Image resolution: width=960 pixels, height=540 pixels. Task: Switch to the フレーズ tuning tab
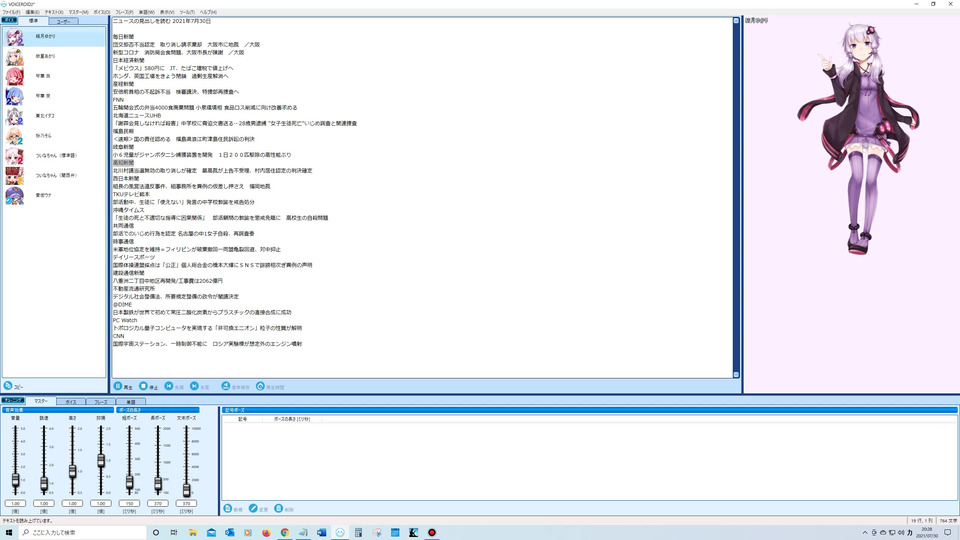(101, 402)
